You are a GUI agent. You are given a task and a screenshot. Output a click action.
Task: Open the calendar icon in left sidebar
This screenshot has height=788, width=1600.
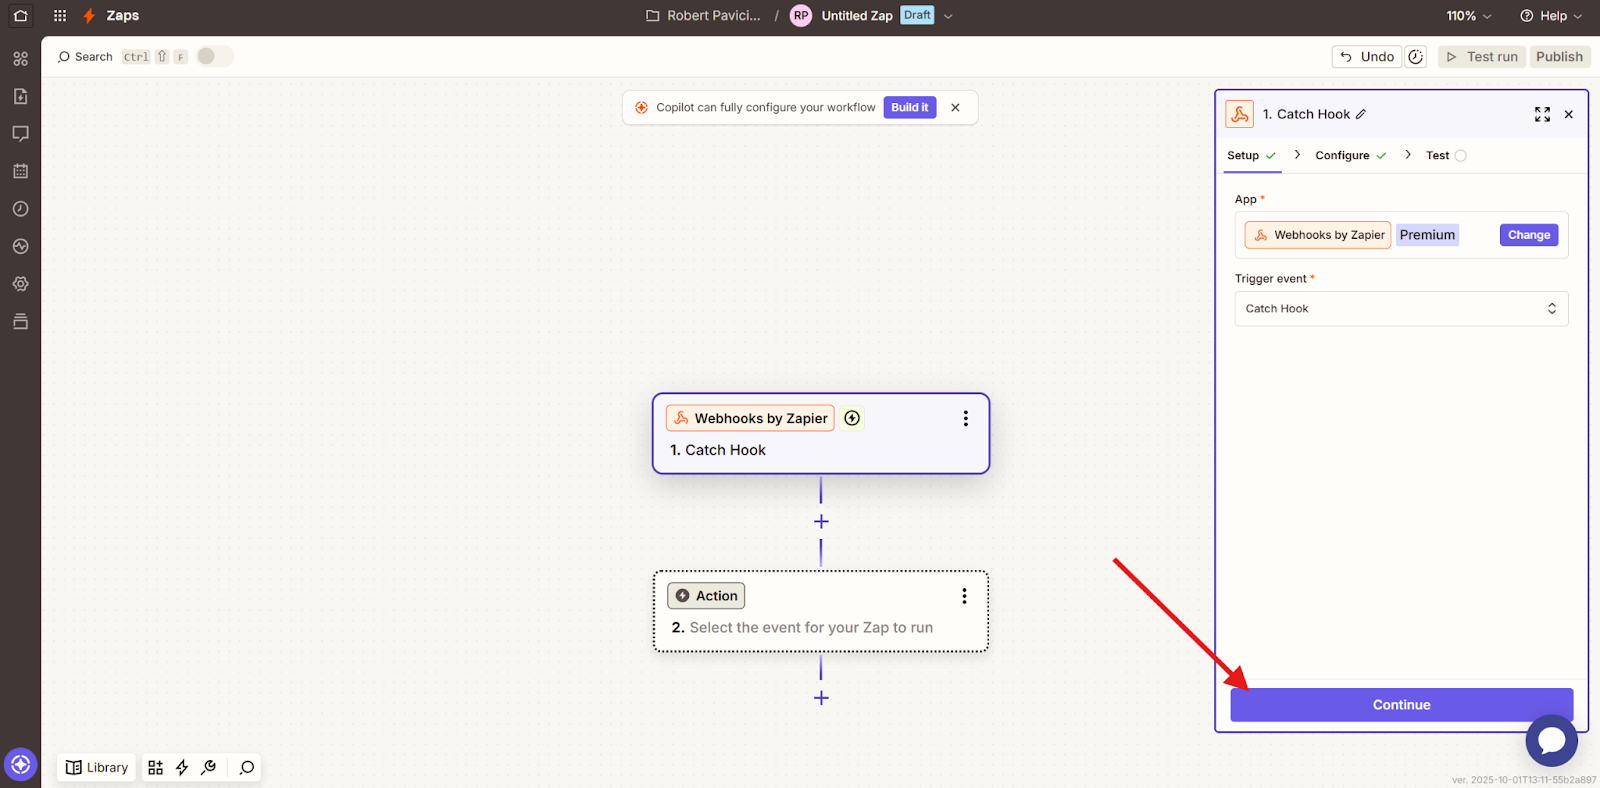(20, 171)
